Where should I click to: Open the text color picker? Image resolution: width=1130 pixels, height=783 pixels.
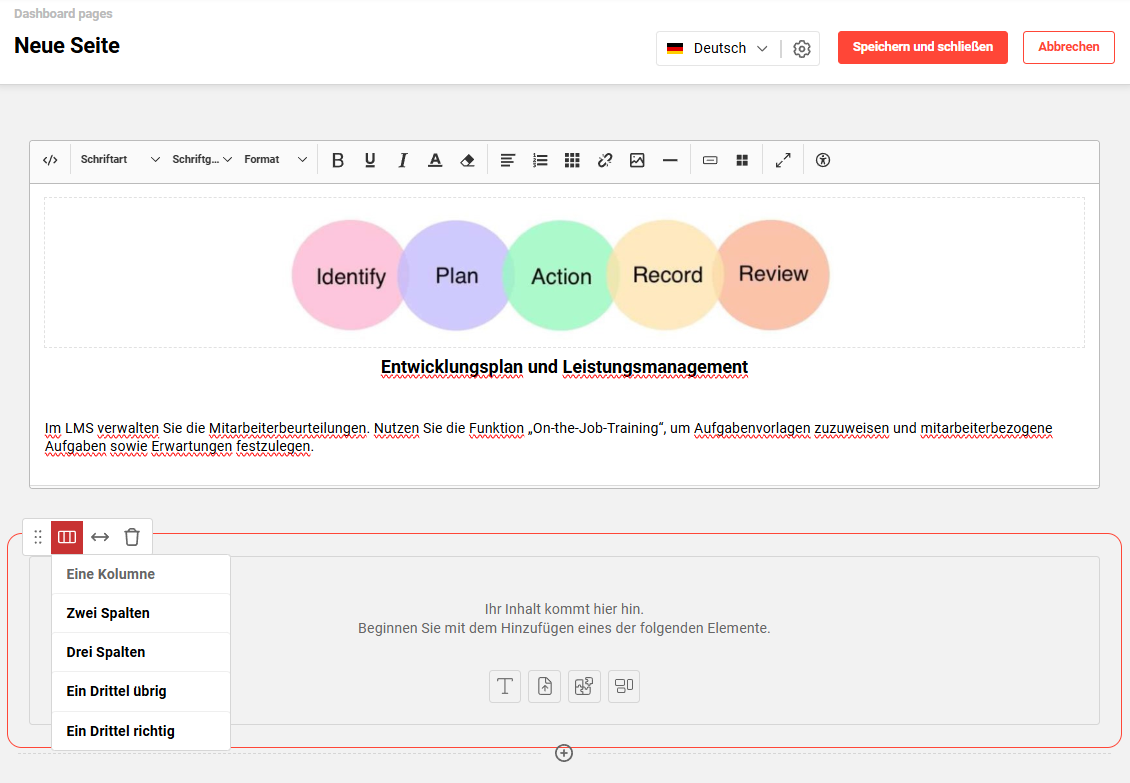[435, 159]
